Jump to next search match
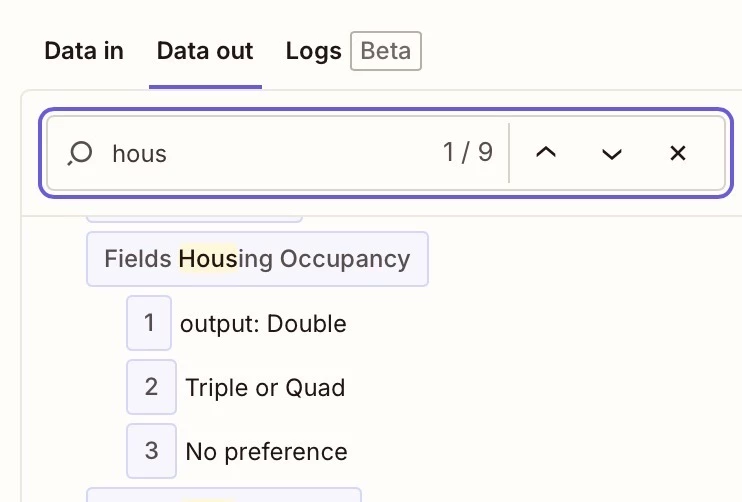This screenshot has width=742, height=502. (x=612, y=153)
